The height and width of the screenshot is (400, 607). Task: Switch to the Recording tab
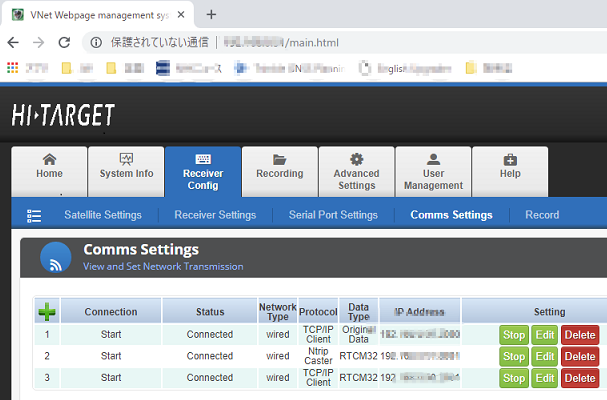click(280, 167)
